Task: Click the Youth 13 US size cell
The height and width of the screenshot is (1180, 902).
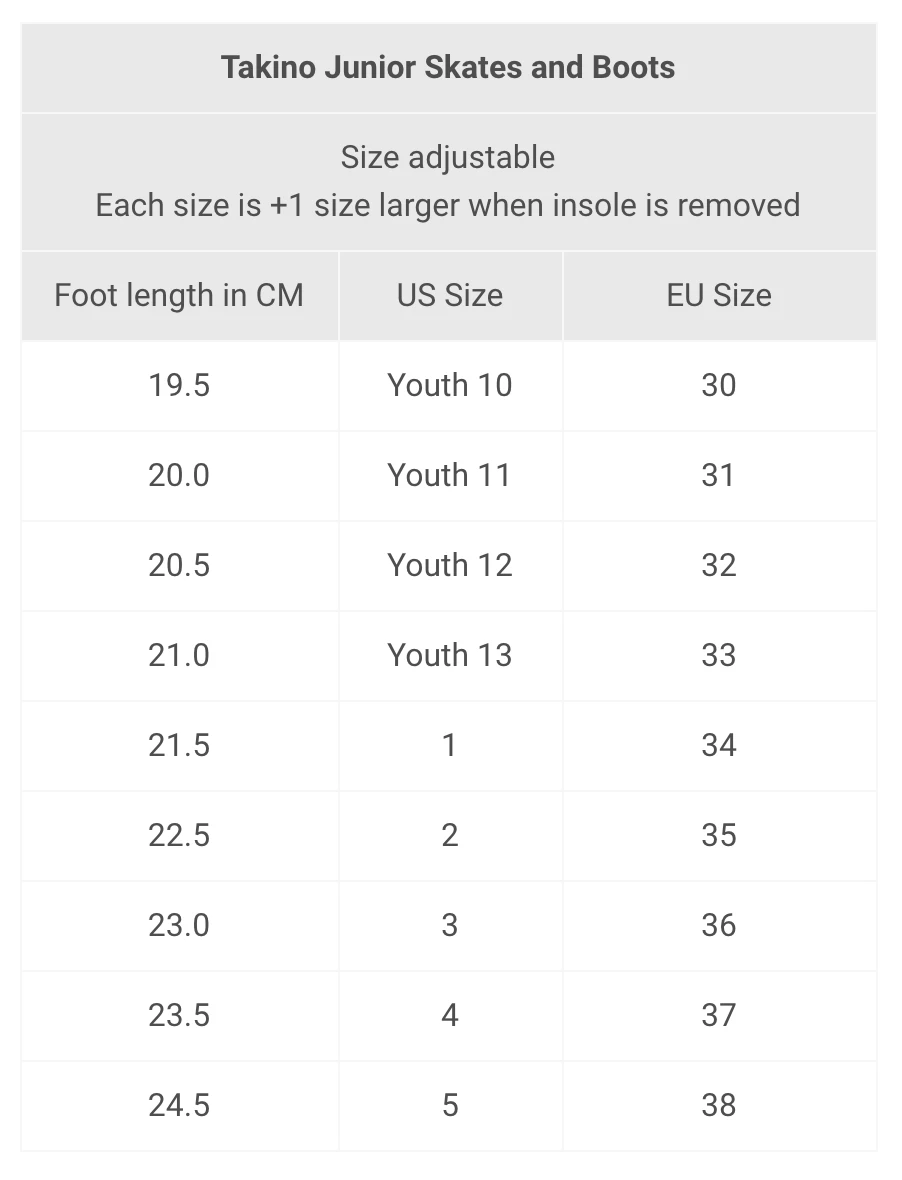Action: (x=450, y=655)
